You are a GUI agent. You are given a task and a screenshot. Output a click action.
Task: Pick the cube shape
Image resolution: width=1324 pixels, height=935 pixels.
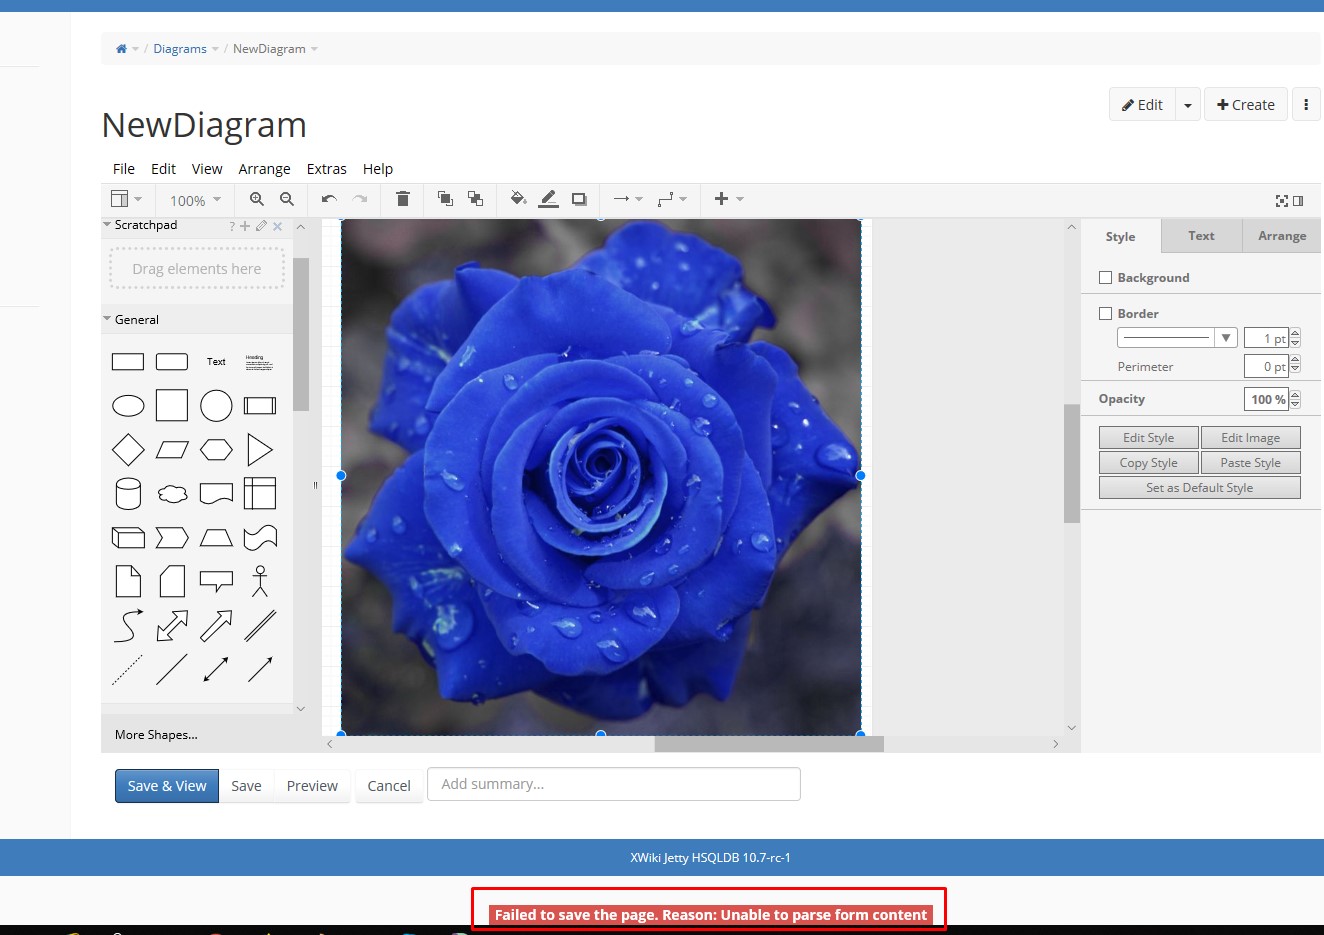coord(128,538)
